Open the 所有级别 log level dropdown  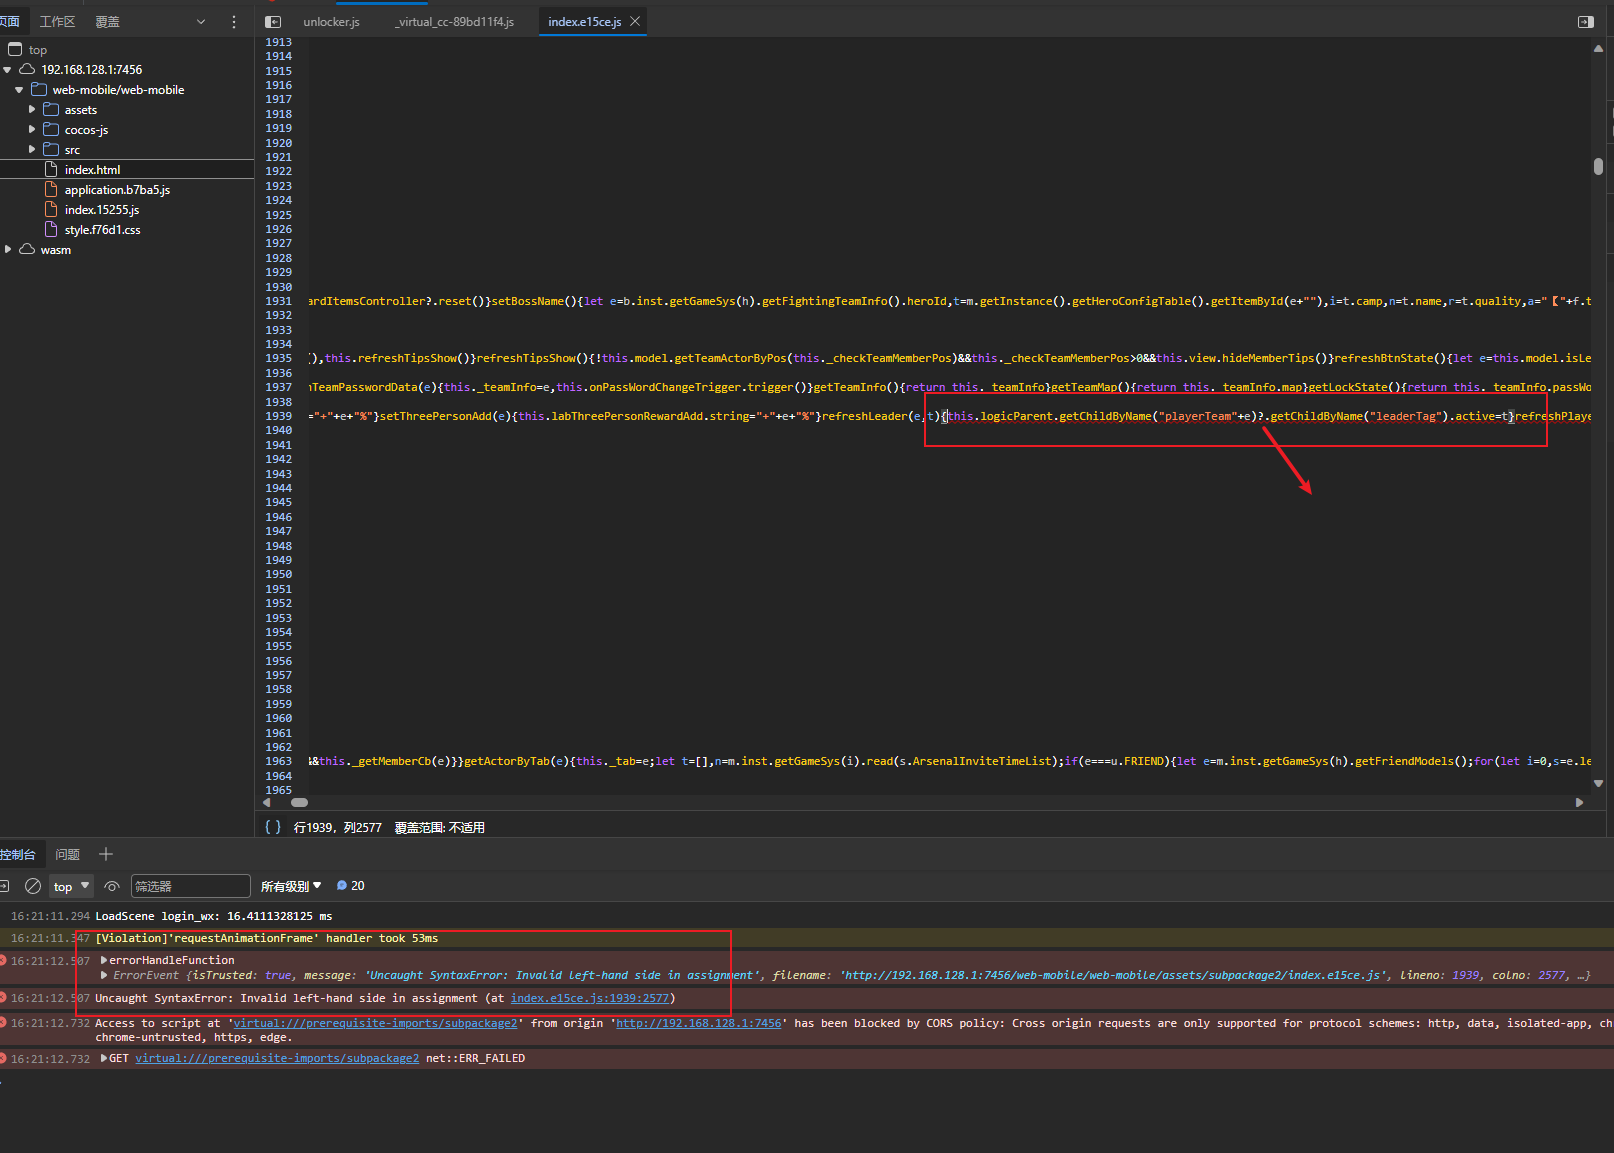point(291,886)
